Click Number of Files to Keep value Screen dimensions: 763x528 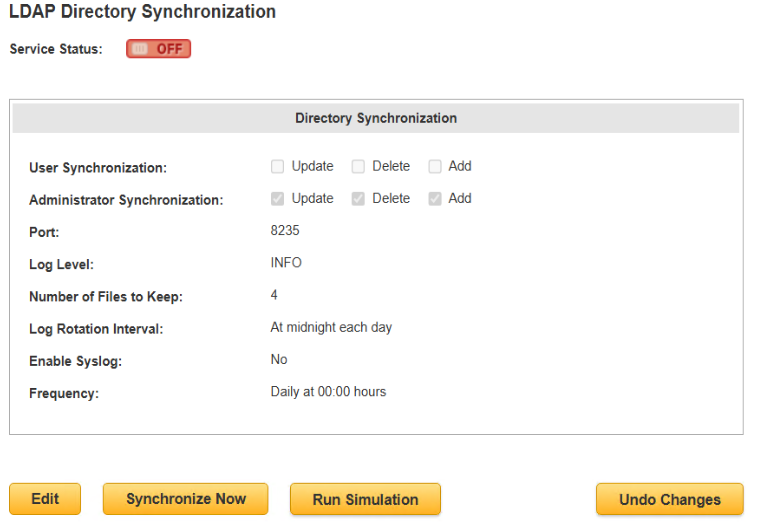pyautogui.click(x=274, y=295)
